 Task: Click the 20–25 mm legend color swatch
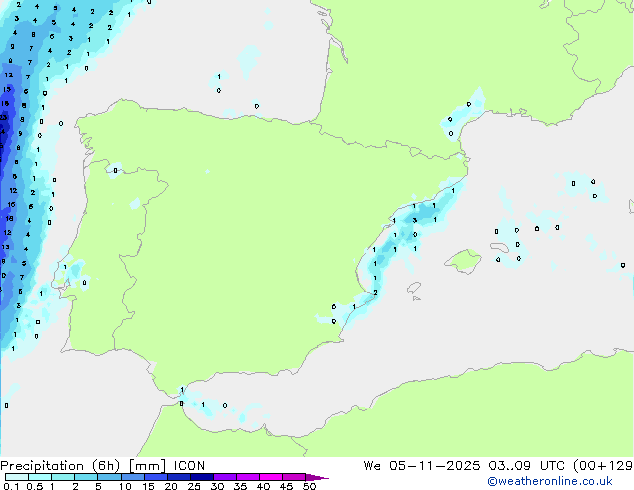click(x=179, y=477)
